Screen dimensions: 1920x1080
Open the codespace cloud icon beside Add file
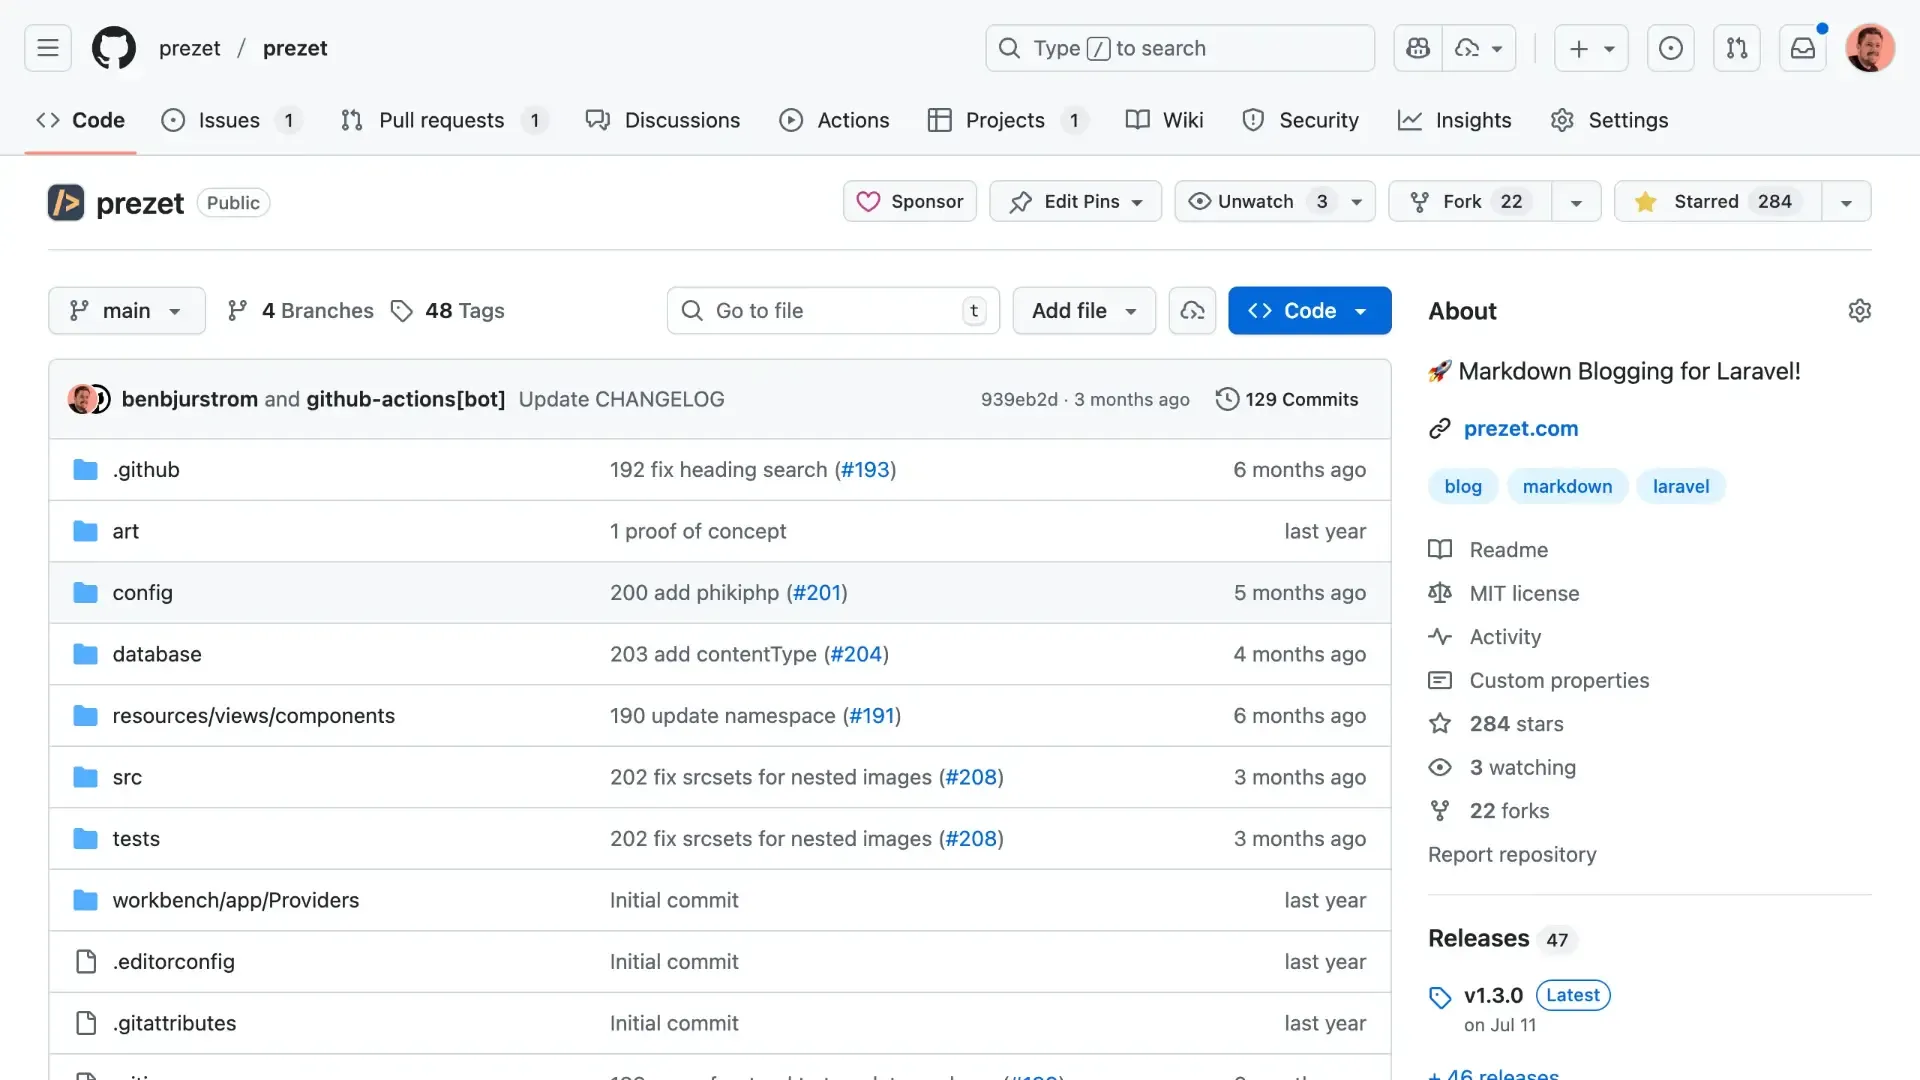coord(1192,311)
